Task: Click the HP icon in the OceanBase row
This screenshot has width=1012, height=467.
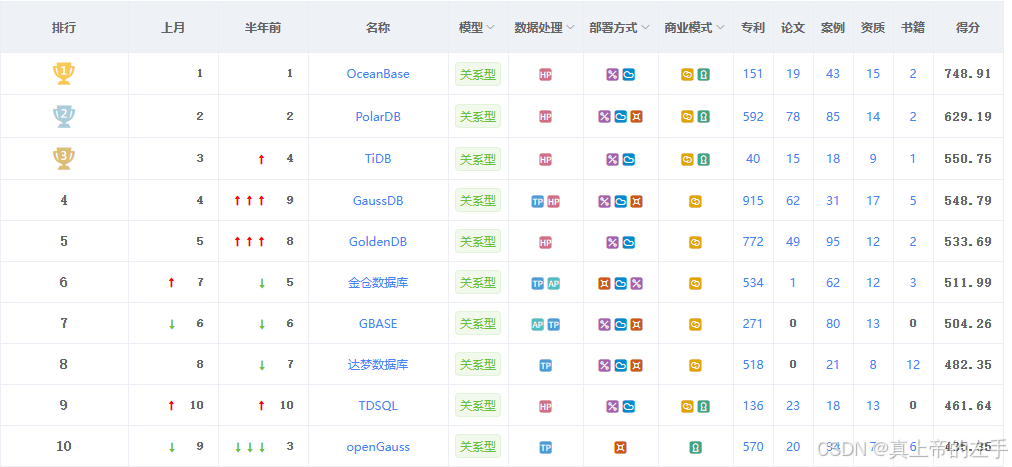Action: (545, 75)
